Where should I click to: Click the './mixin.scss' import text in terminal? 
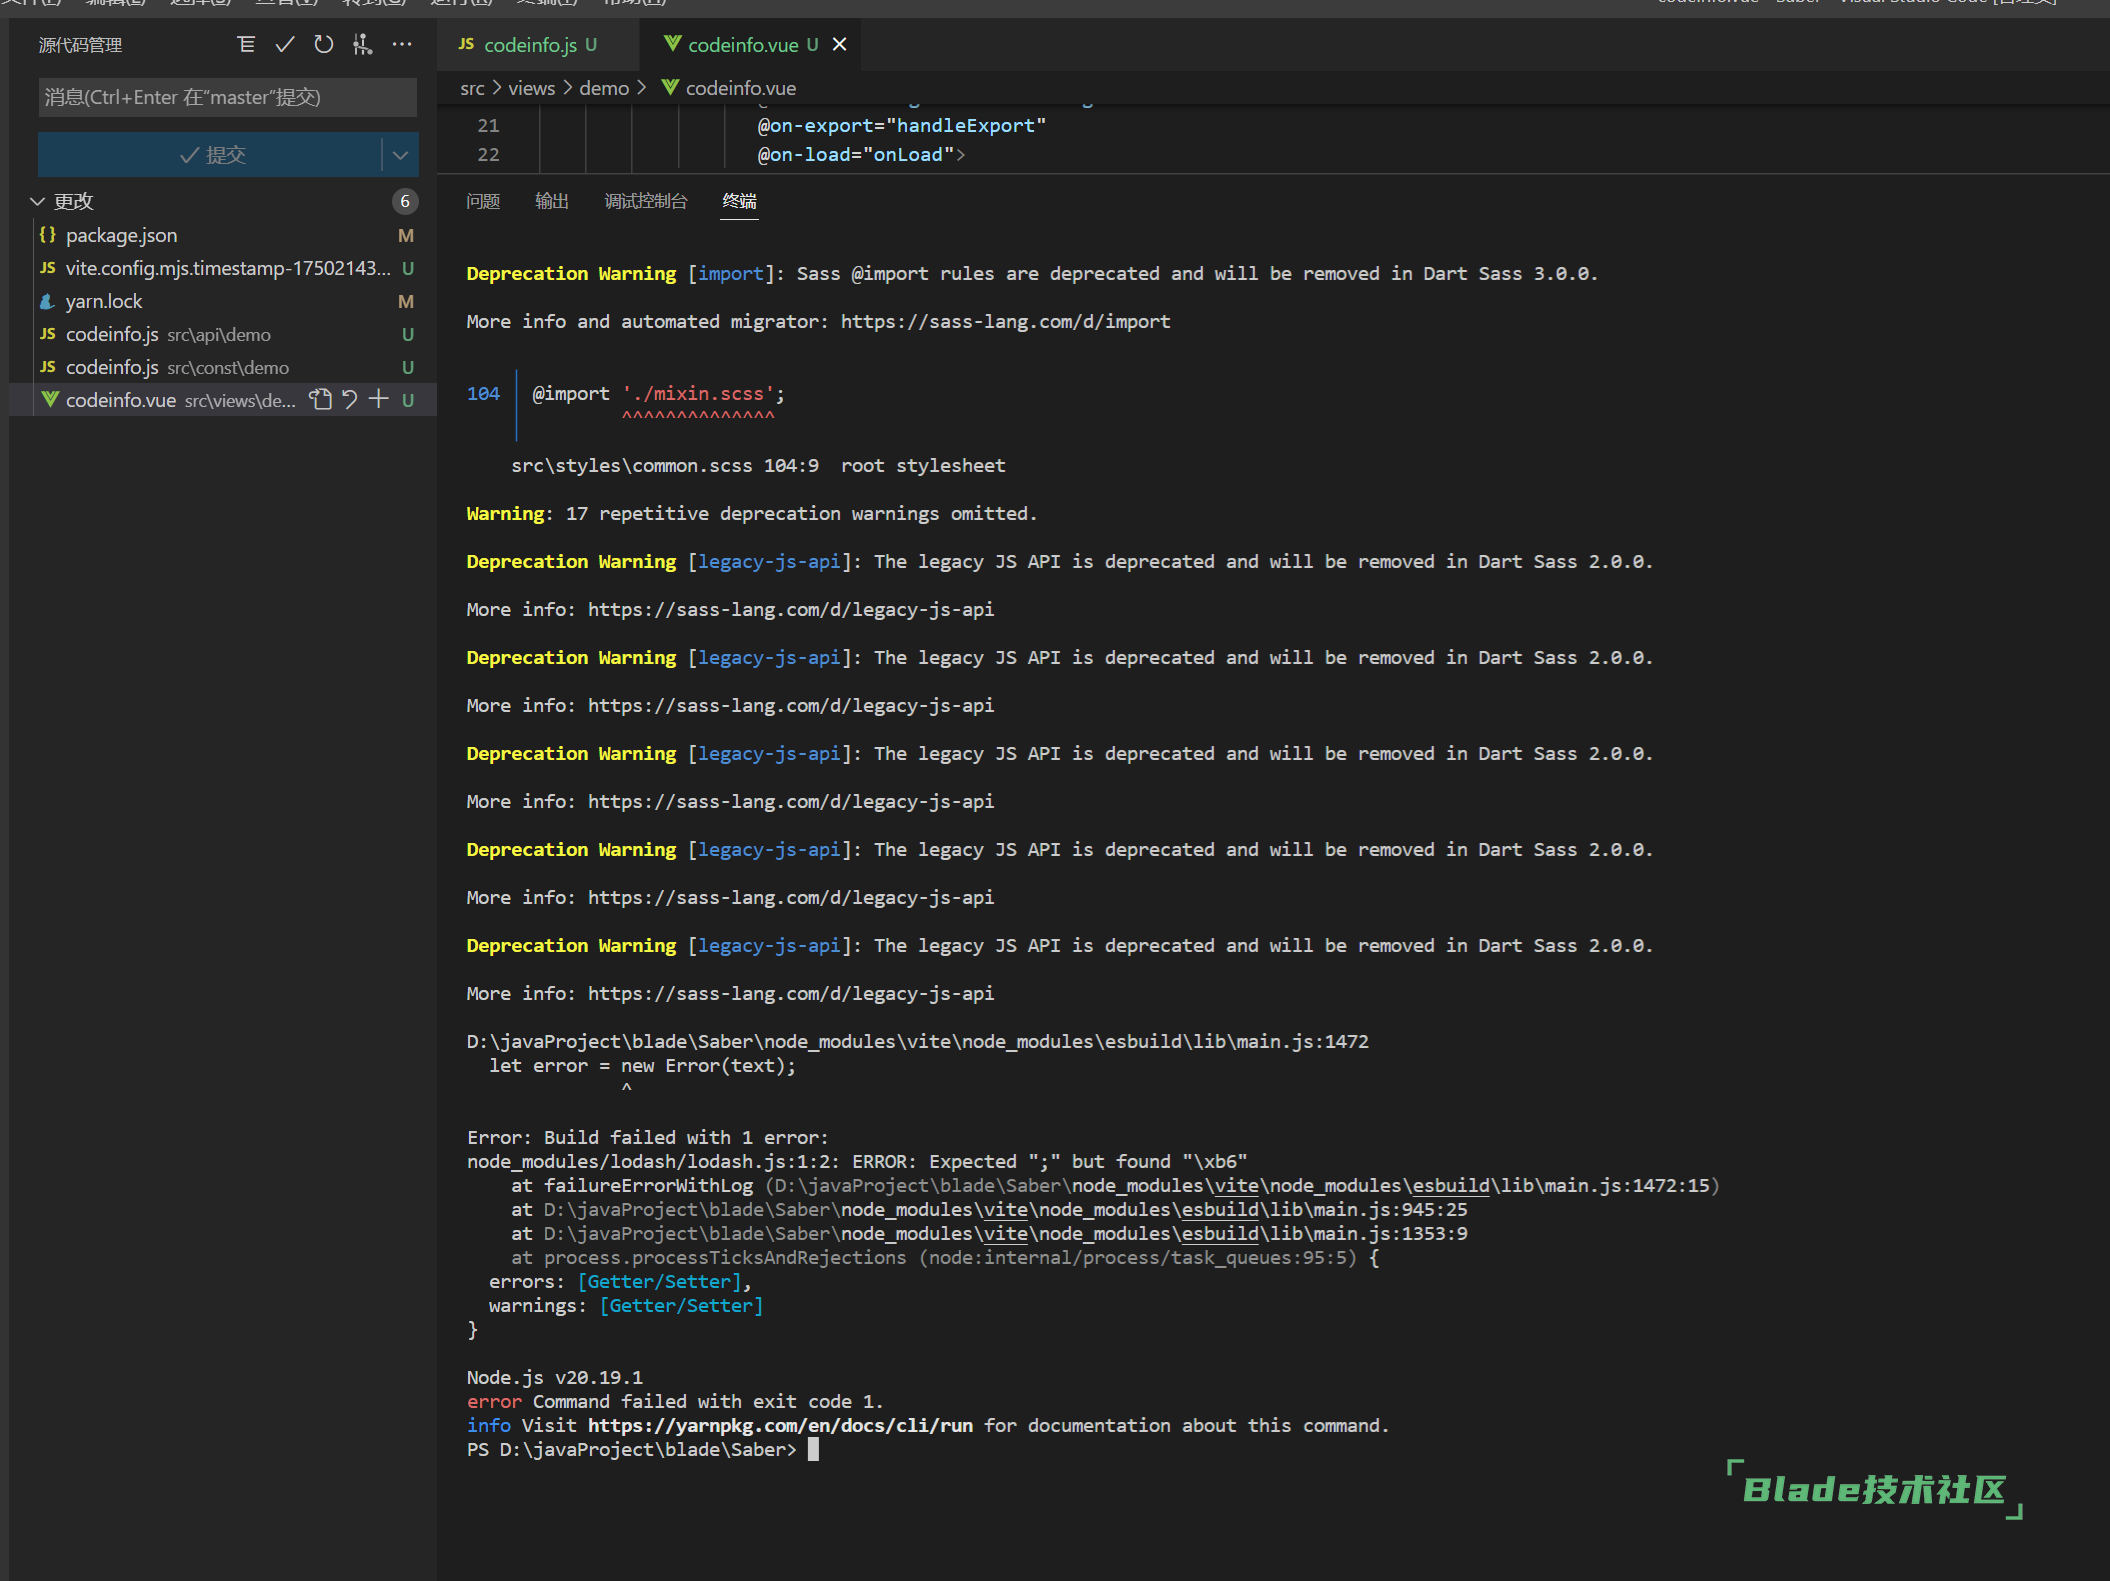coord(698,393)
